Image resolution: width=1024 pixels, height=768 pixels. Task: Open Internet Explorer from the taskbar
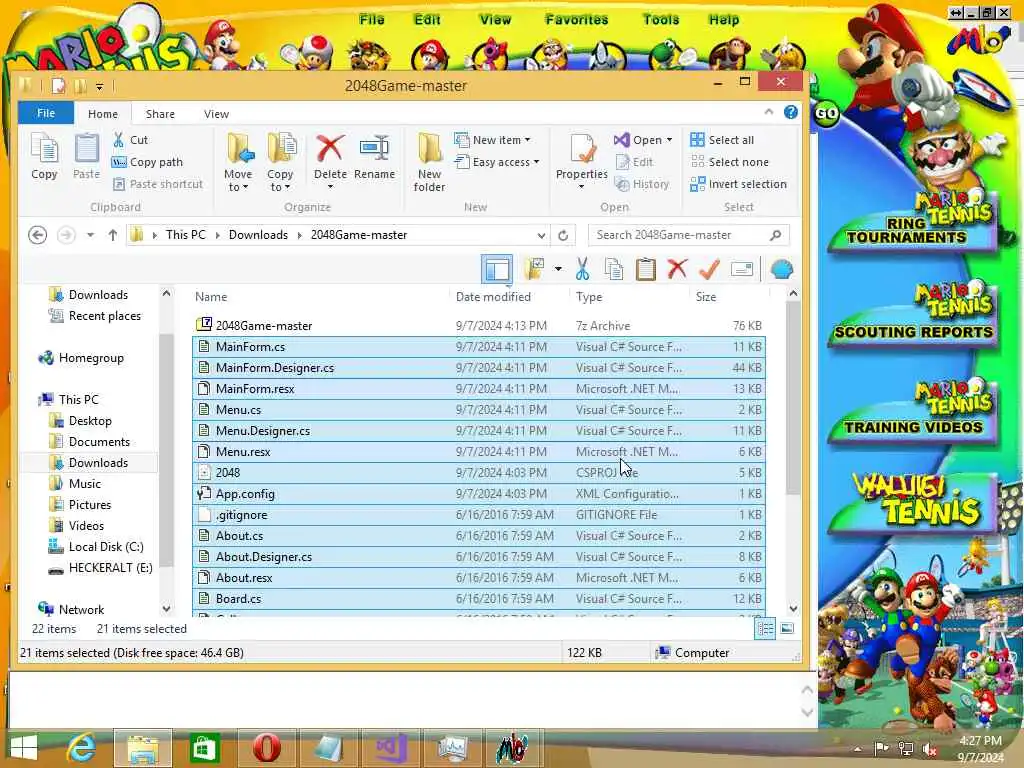(82, 747)
